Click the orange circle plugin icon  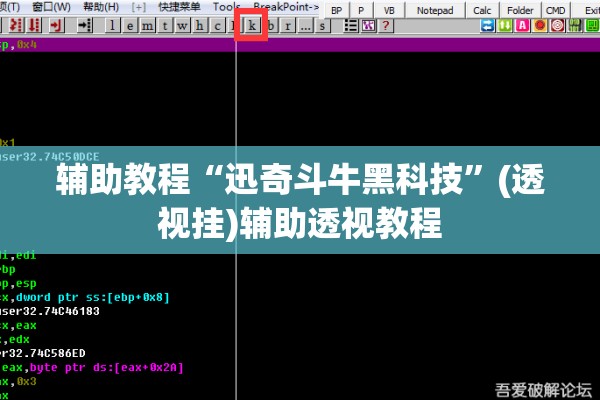540,26
